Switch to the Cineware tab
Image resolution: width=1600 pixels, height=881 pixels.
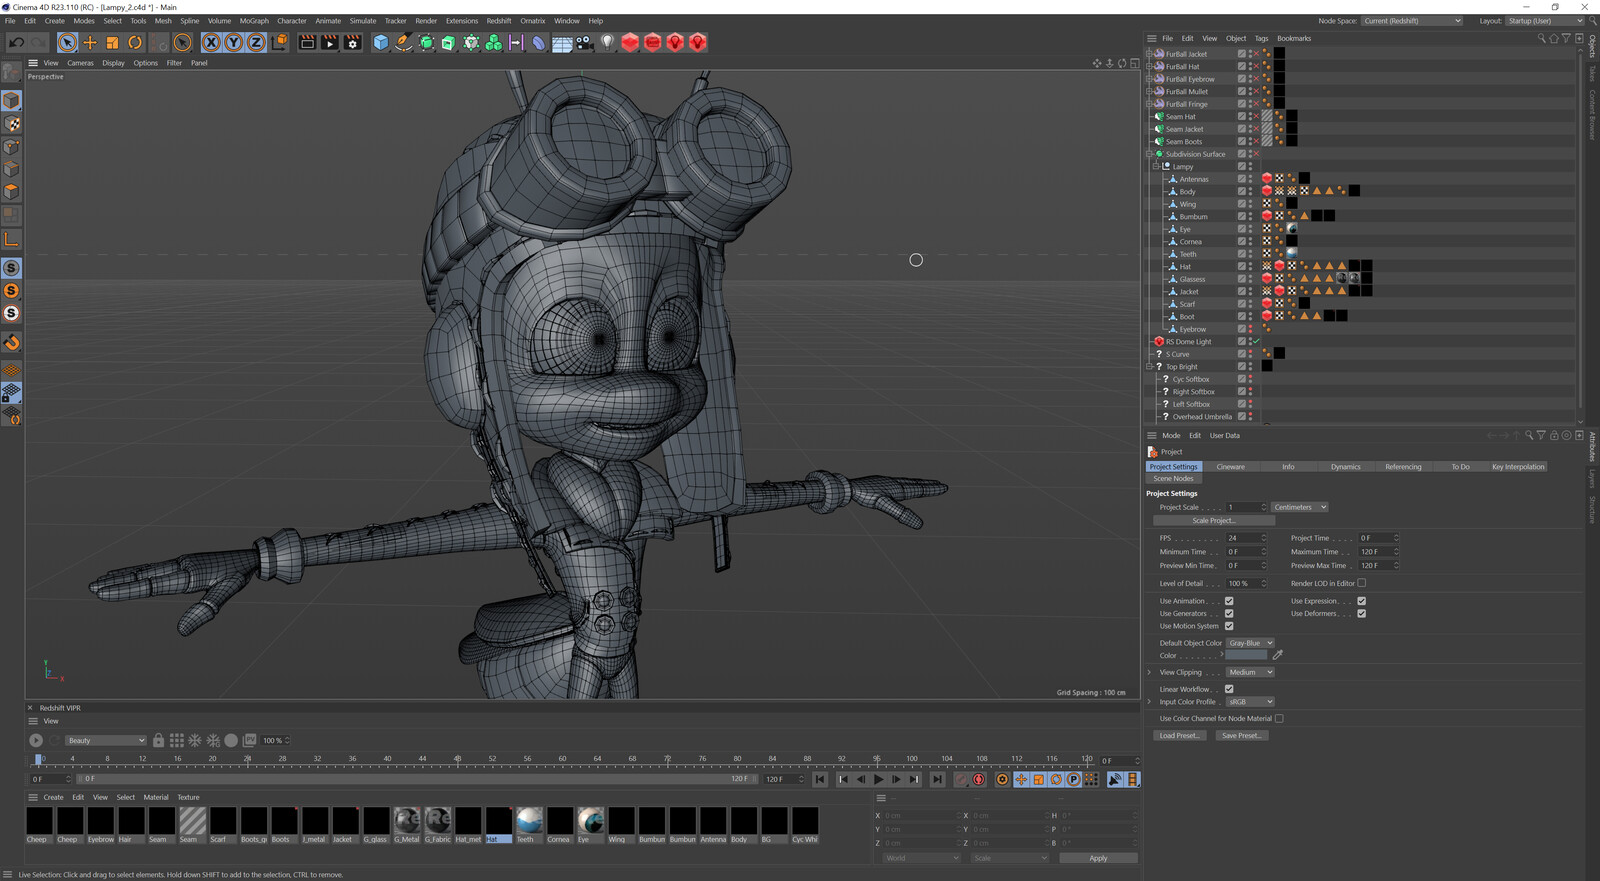(x=1231, y=467)
